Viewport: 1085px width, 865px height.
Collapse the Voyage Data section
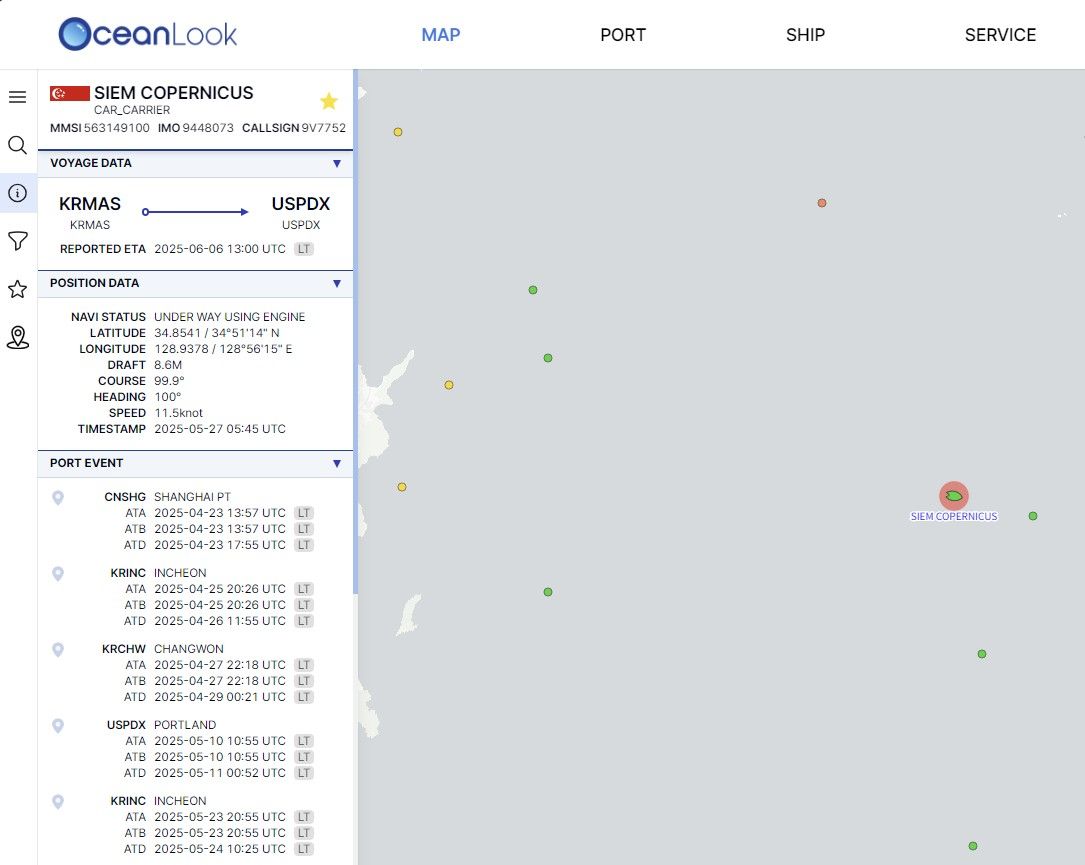336,163
